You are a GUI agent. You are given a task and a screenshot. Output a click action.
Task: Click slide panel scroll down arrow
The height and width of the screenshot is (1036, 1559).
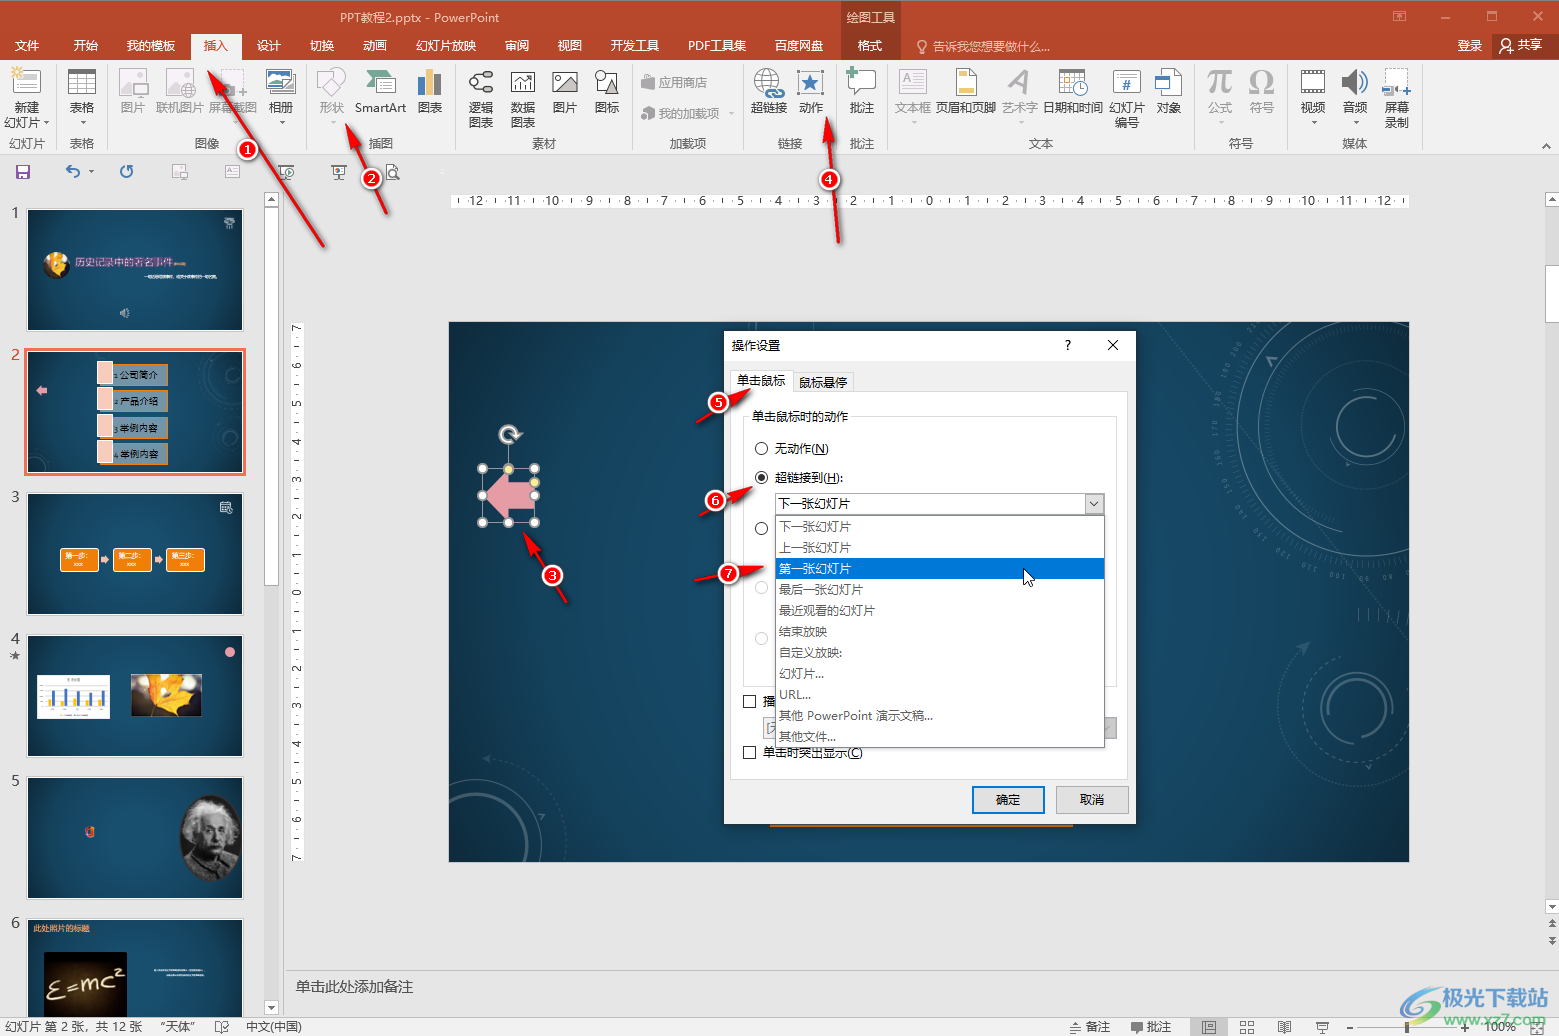pyautogui.click(x=271, y=1007)
